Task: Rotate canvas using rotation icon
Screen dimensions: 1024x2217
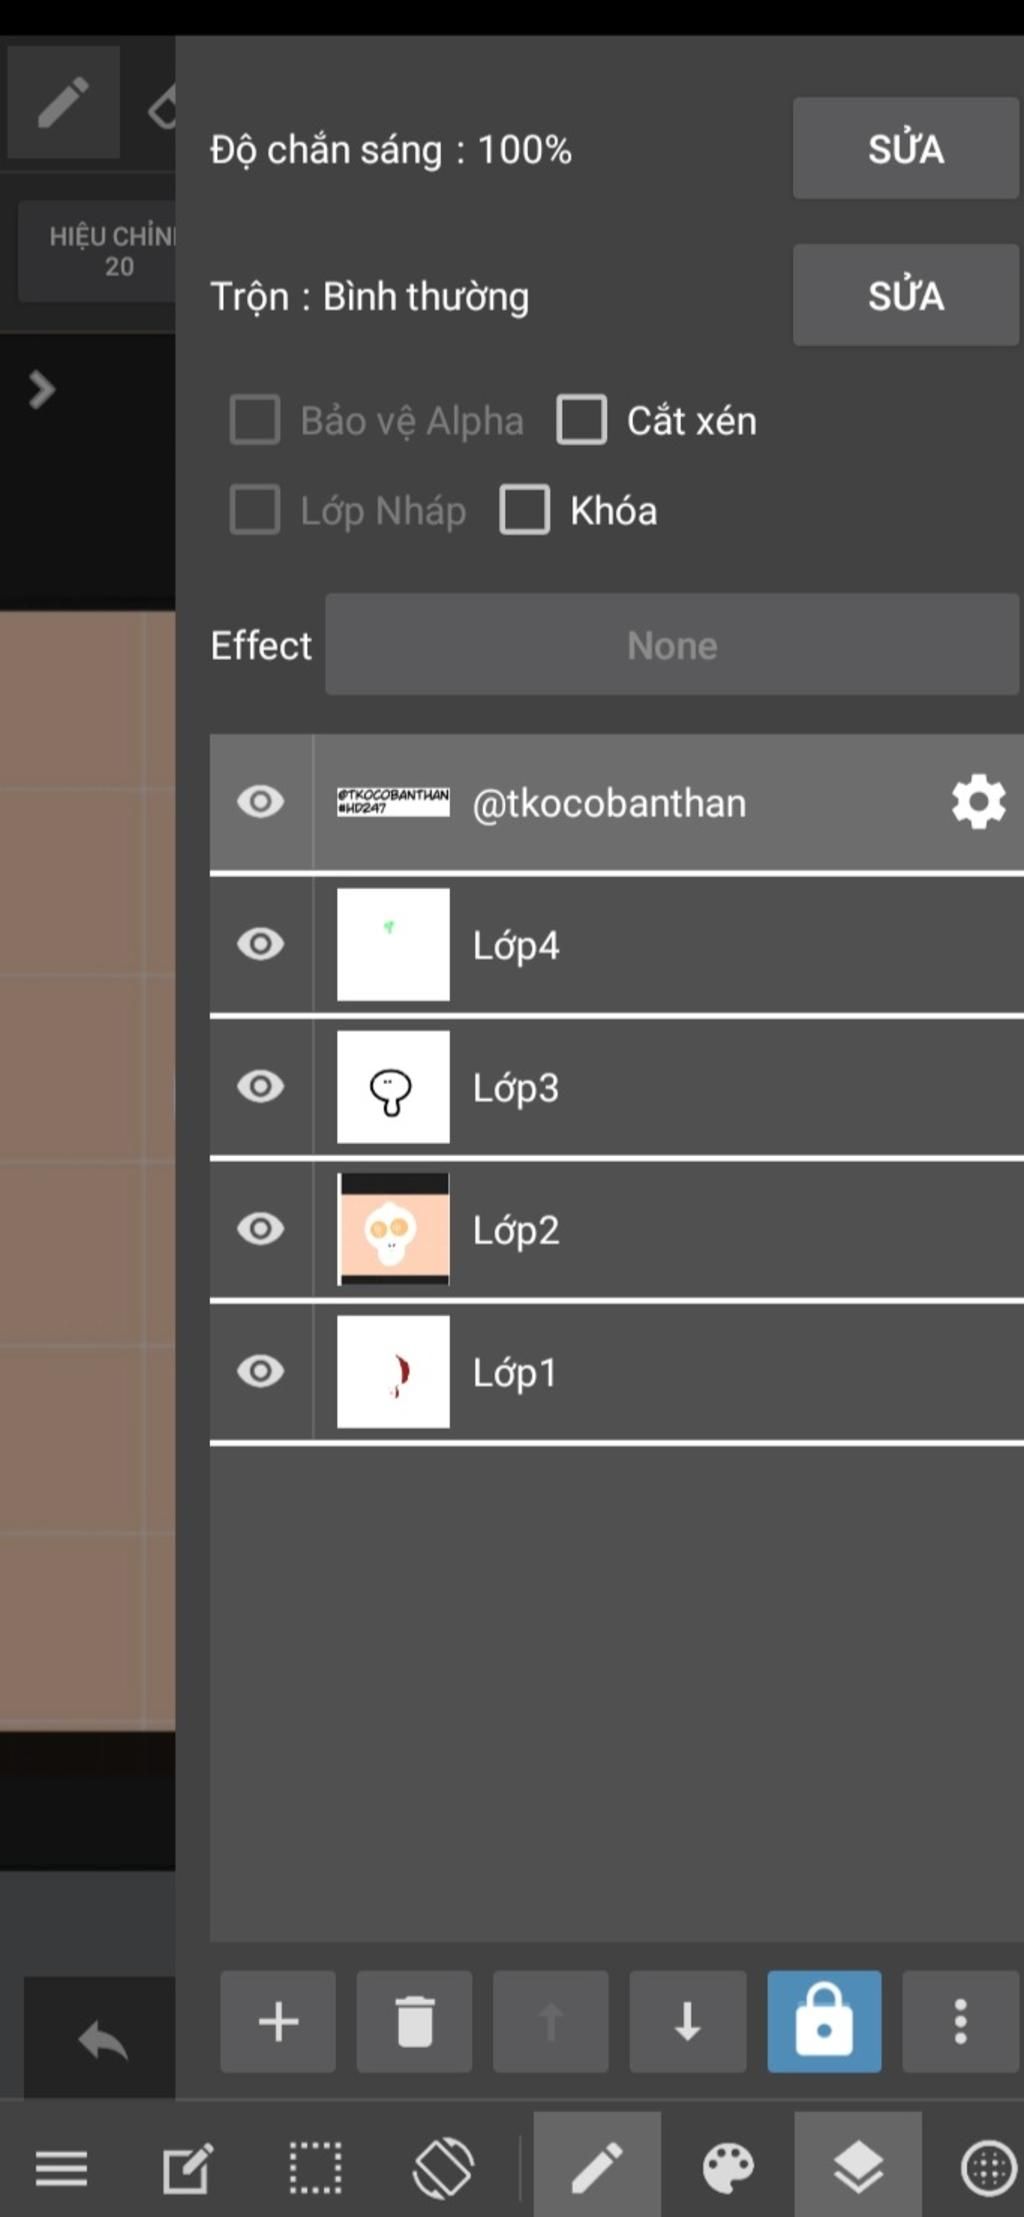Action: click(x=443, y=2168)
